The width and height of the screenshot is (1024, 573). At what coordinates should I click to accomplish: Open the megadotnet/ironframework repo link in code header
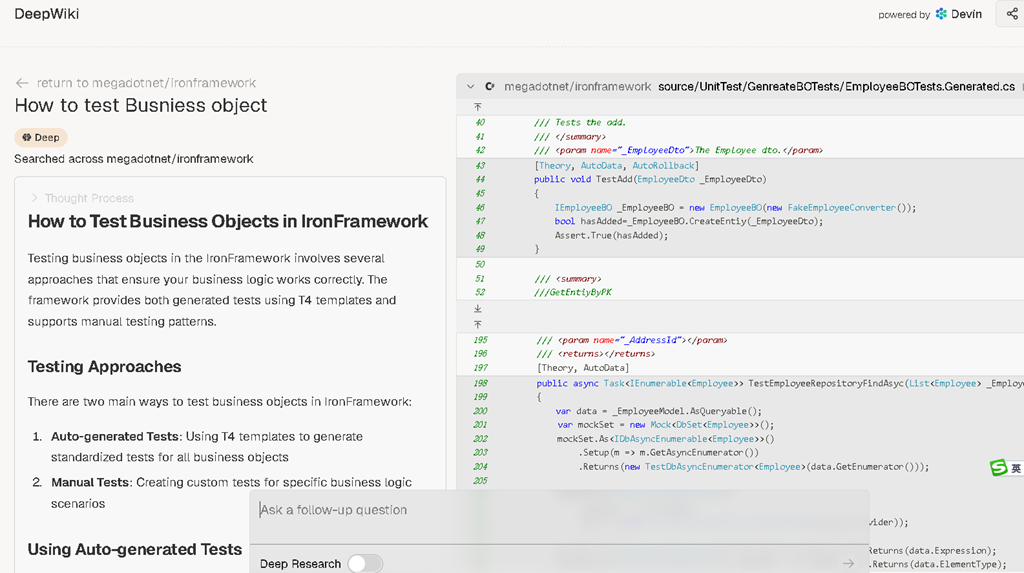[577, 86]
